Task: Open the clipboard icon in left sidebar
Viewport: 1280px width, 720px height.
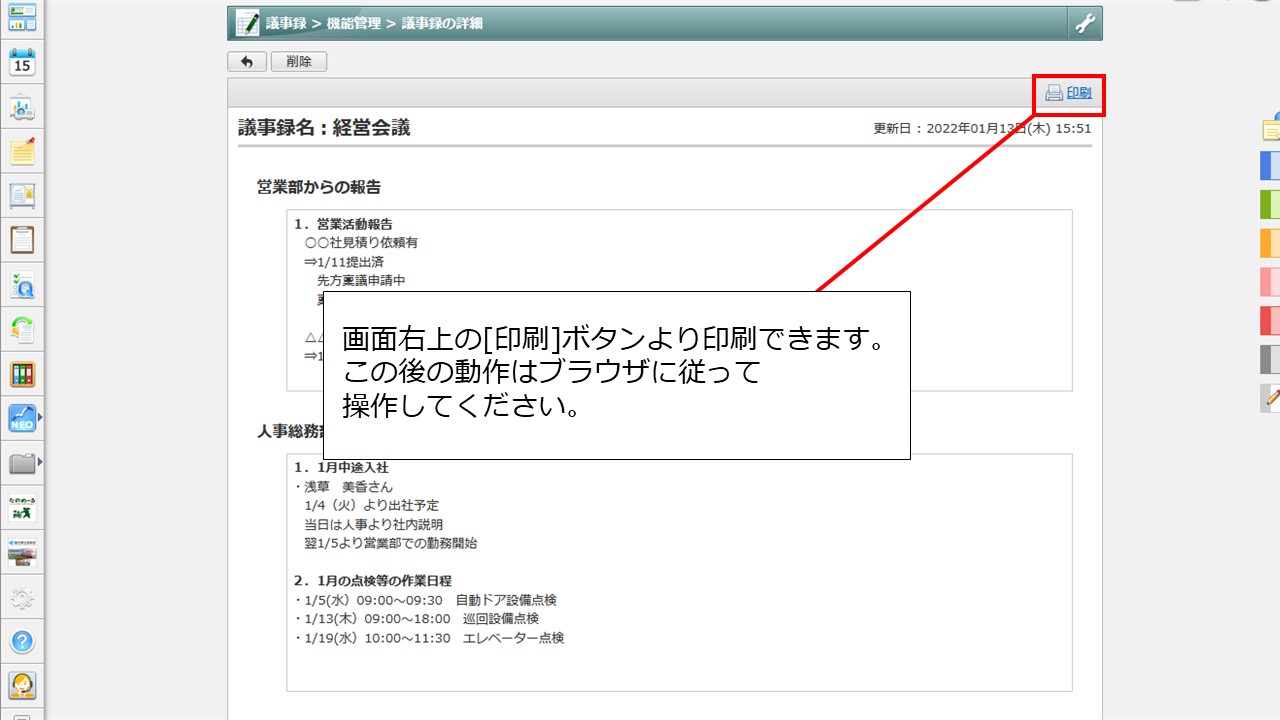Action: [x=22, y=240]
